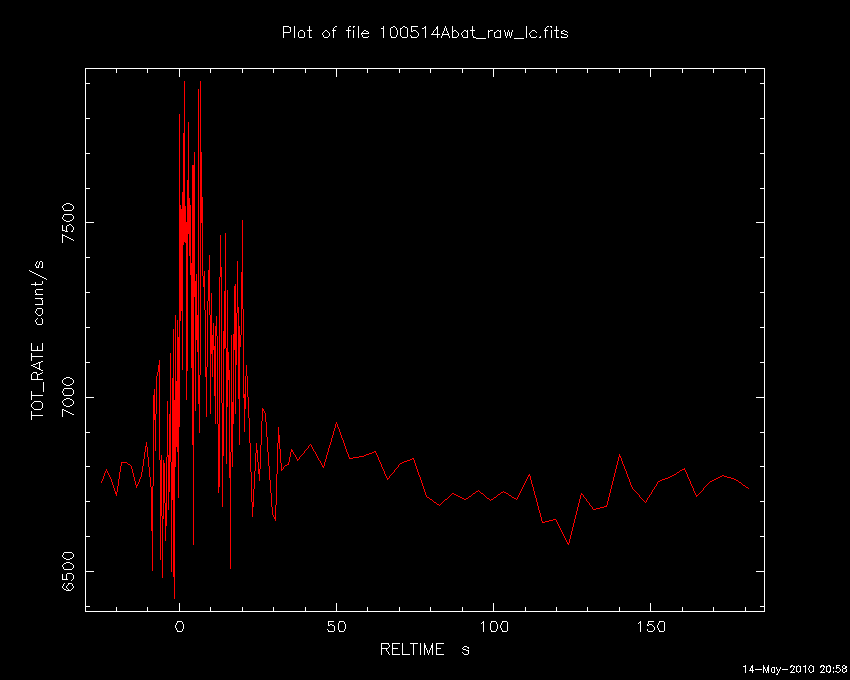Click the timestamp 14-May-2010 20:58
This screenshot has width=850, height=680.
tap(795, 669)
